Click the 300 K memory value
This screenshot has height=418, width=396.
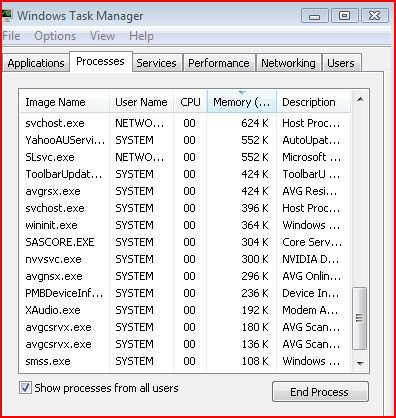255,259
